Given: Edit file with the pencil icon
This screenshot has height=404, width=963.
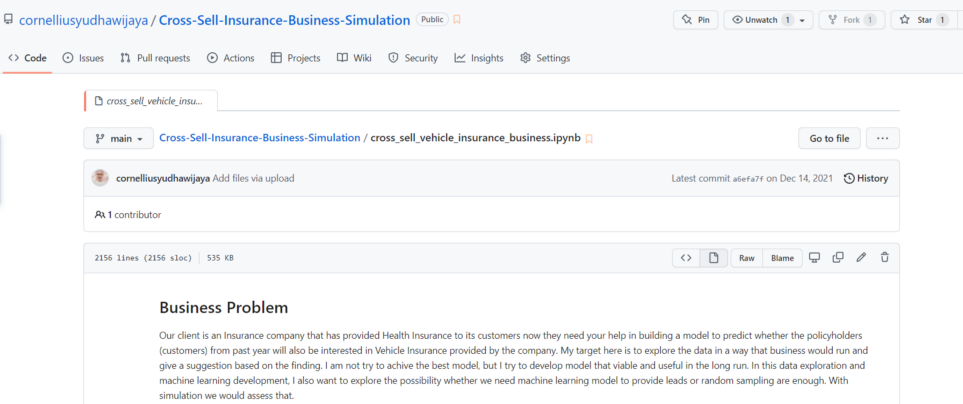Looking at the screenshot, I should 861,258.
